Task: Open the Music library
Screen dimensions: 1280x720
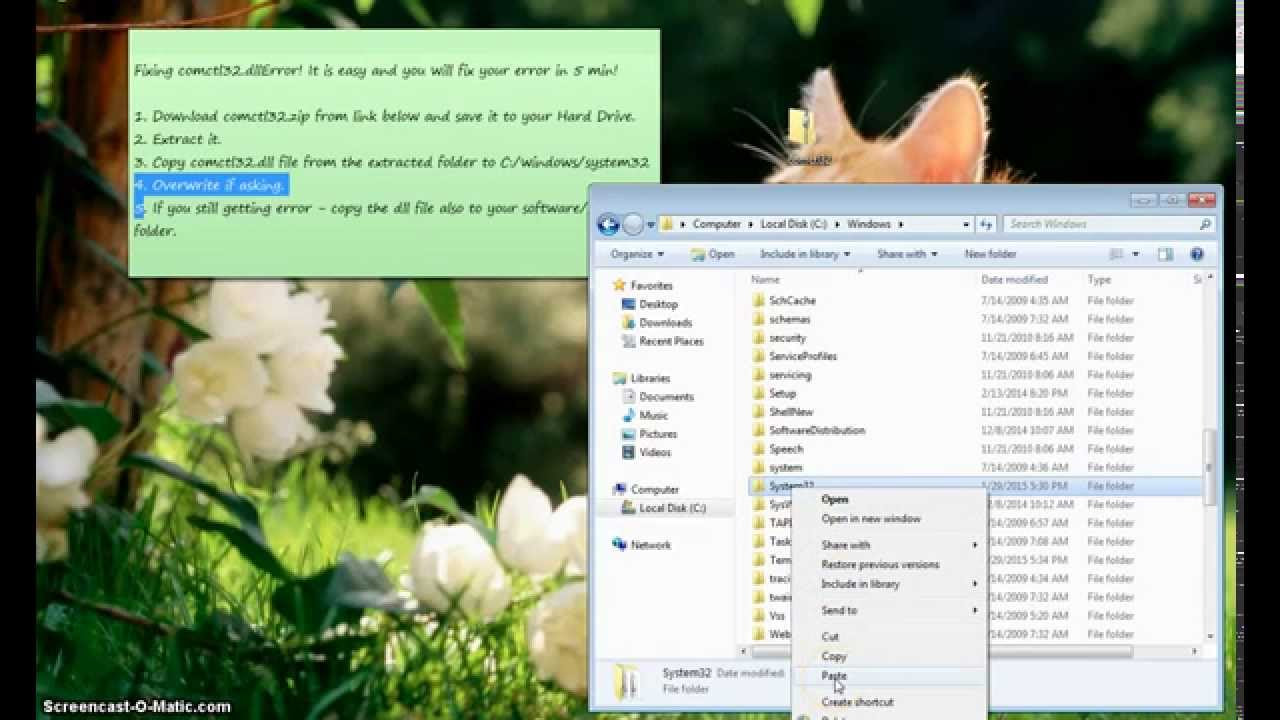Action: click(653, 415)
